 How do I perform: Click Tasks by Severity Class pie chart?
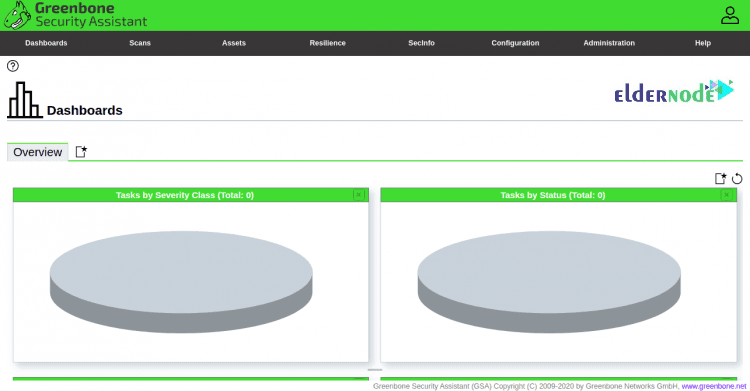point(181,282)
